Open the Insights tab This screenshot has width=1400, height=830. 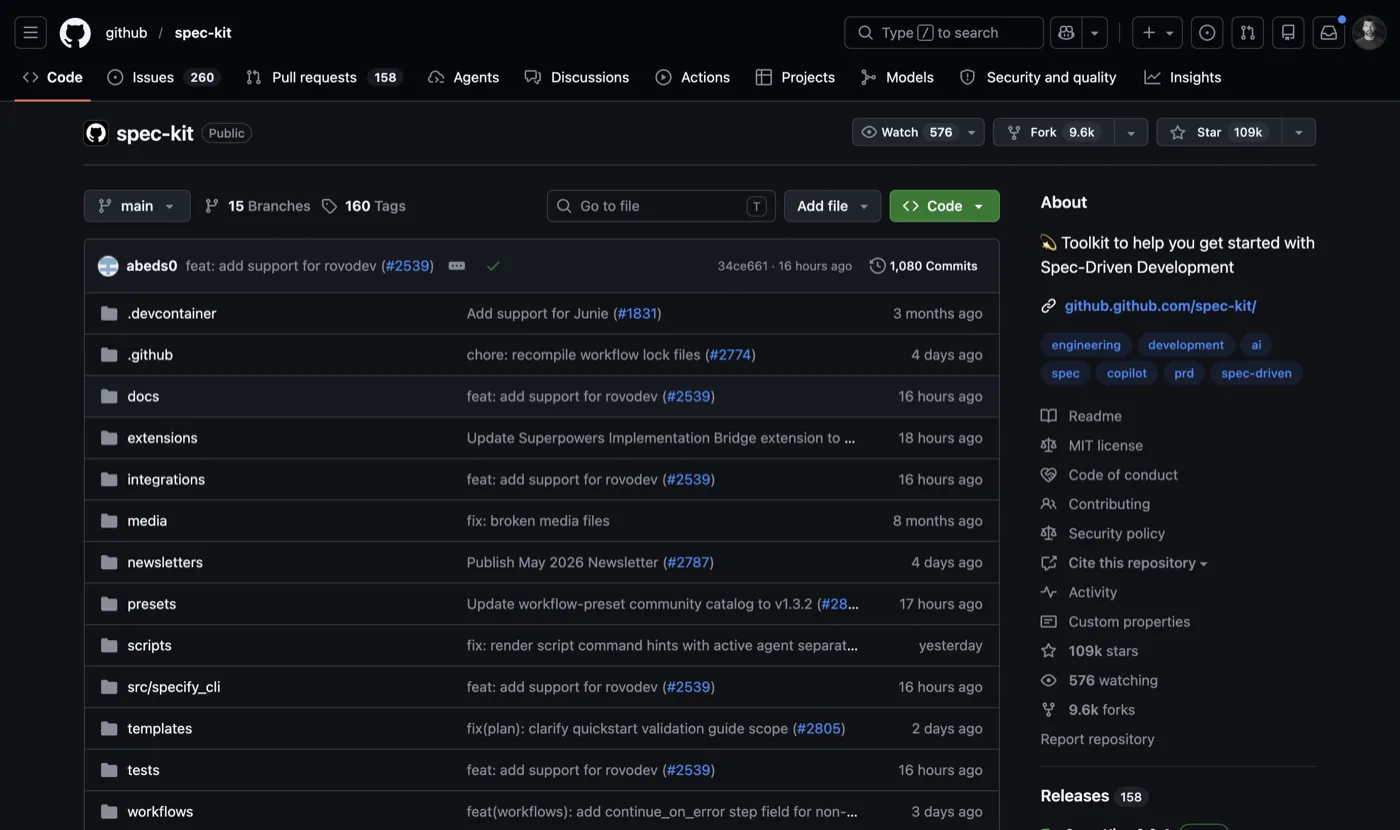[1183, 77]
